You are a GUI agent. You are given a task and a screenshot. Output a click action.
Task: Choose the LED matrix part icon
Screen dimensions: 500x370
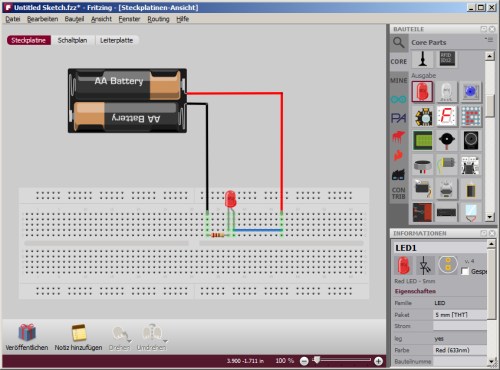click(x=471, y=116)
